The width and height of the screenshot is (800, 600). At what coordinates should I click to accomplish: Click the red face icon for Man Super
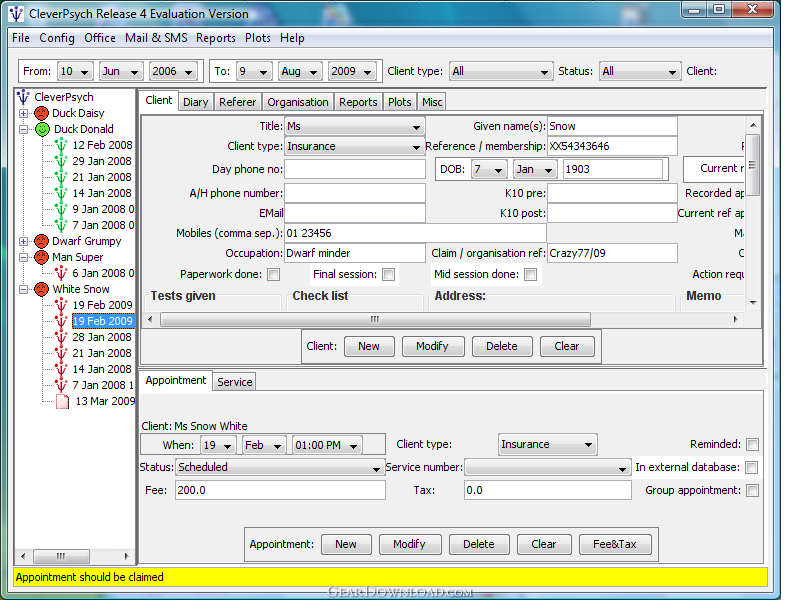pos(42,257)
